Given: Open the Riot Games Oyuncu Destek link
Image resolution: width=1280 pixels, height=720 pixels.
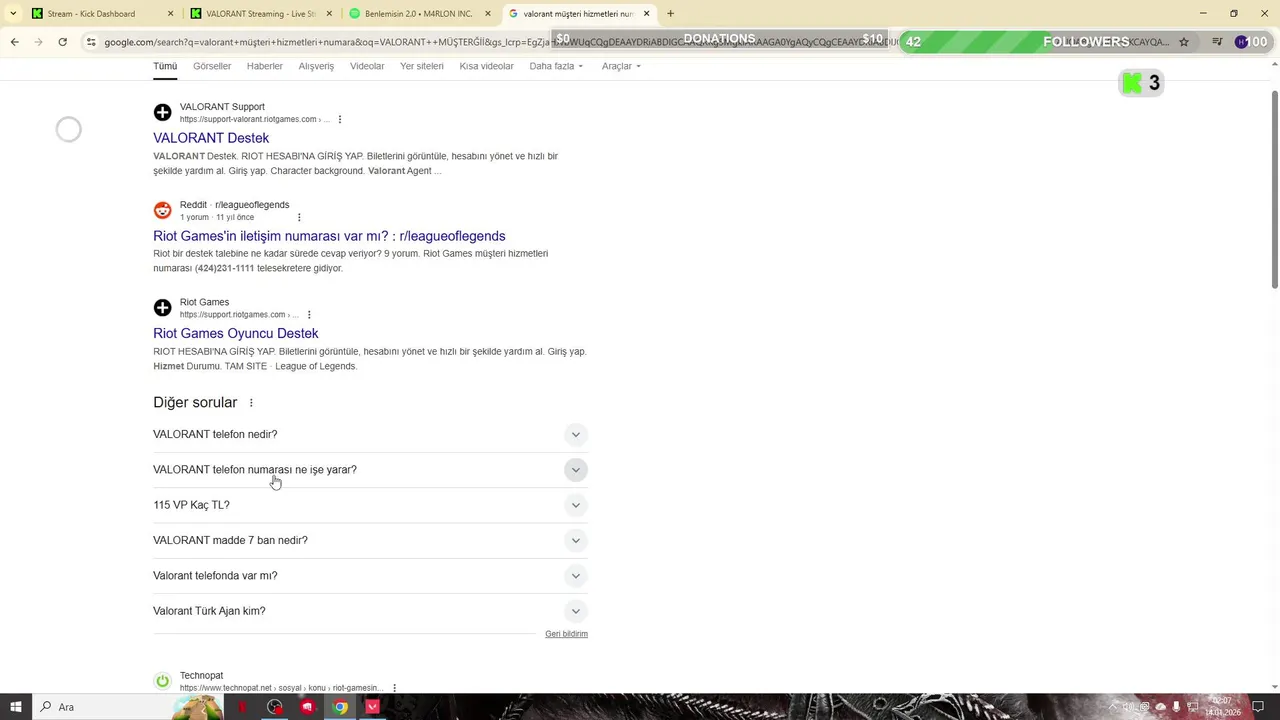Looking at the screenshot, I should pos(236,334).
